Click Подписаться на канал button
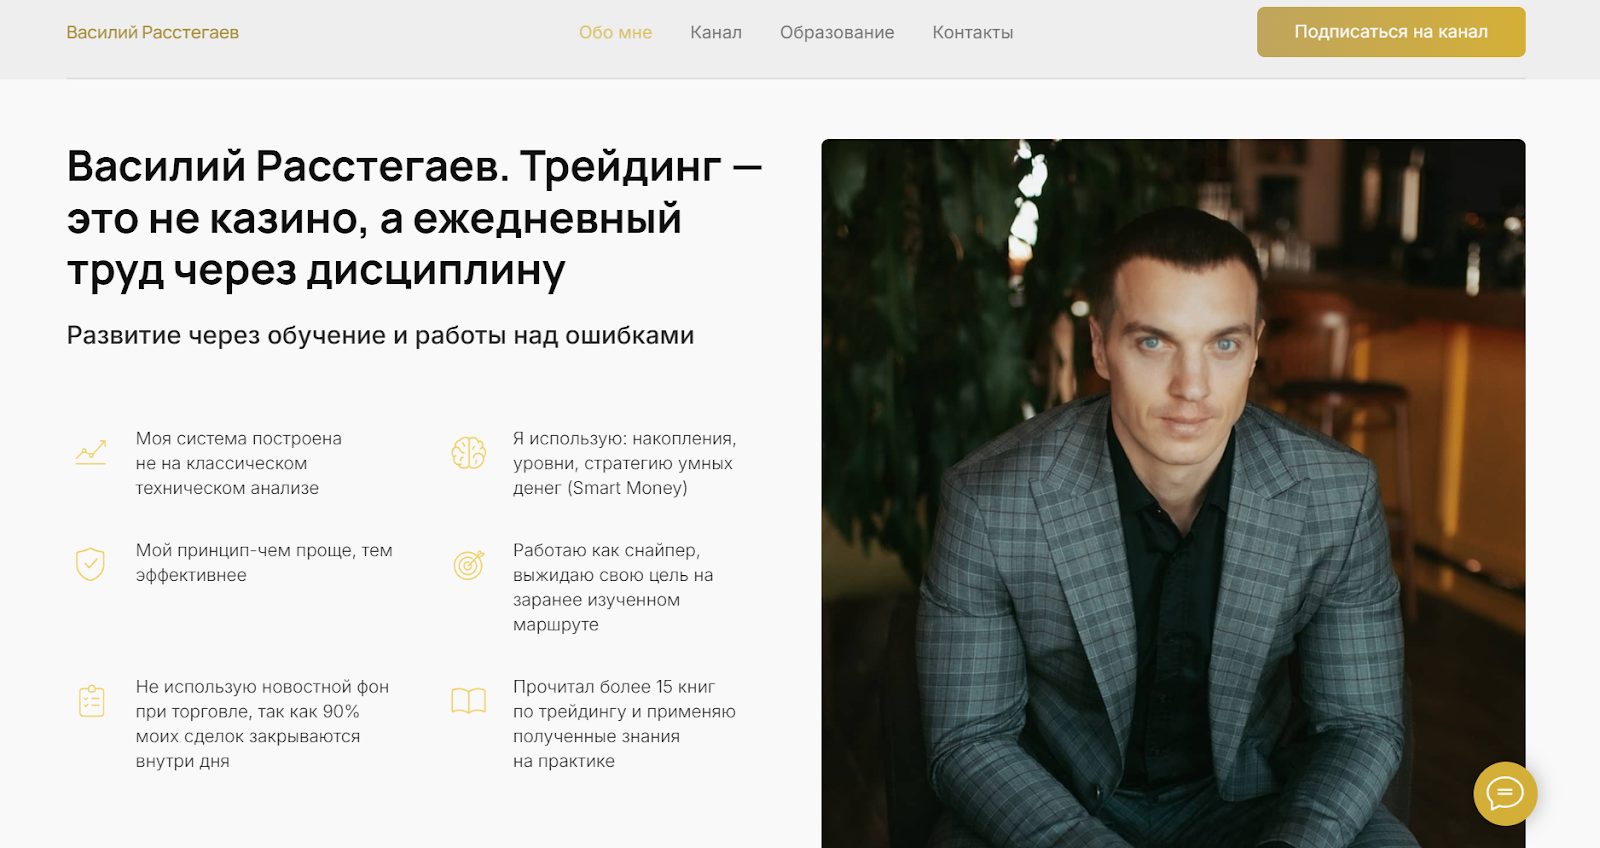Image resolution: width=1600 pixels, height=848 pixels. (1391, 32)
